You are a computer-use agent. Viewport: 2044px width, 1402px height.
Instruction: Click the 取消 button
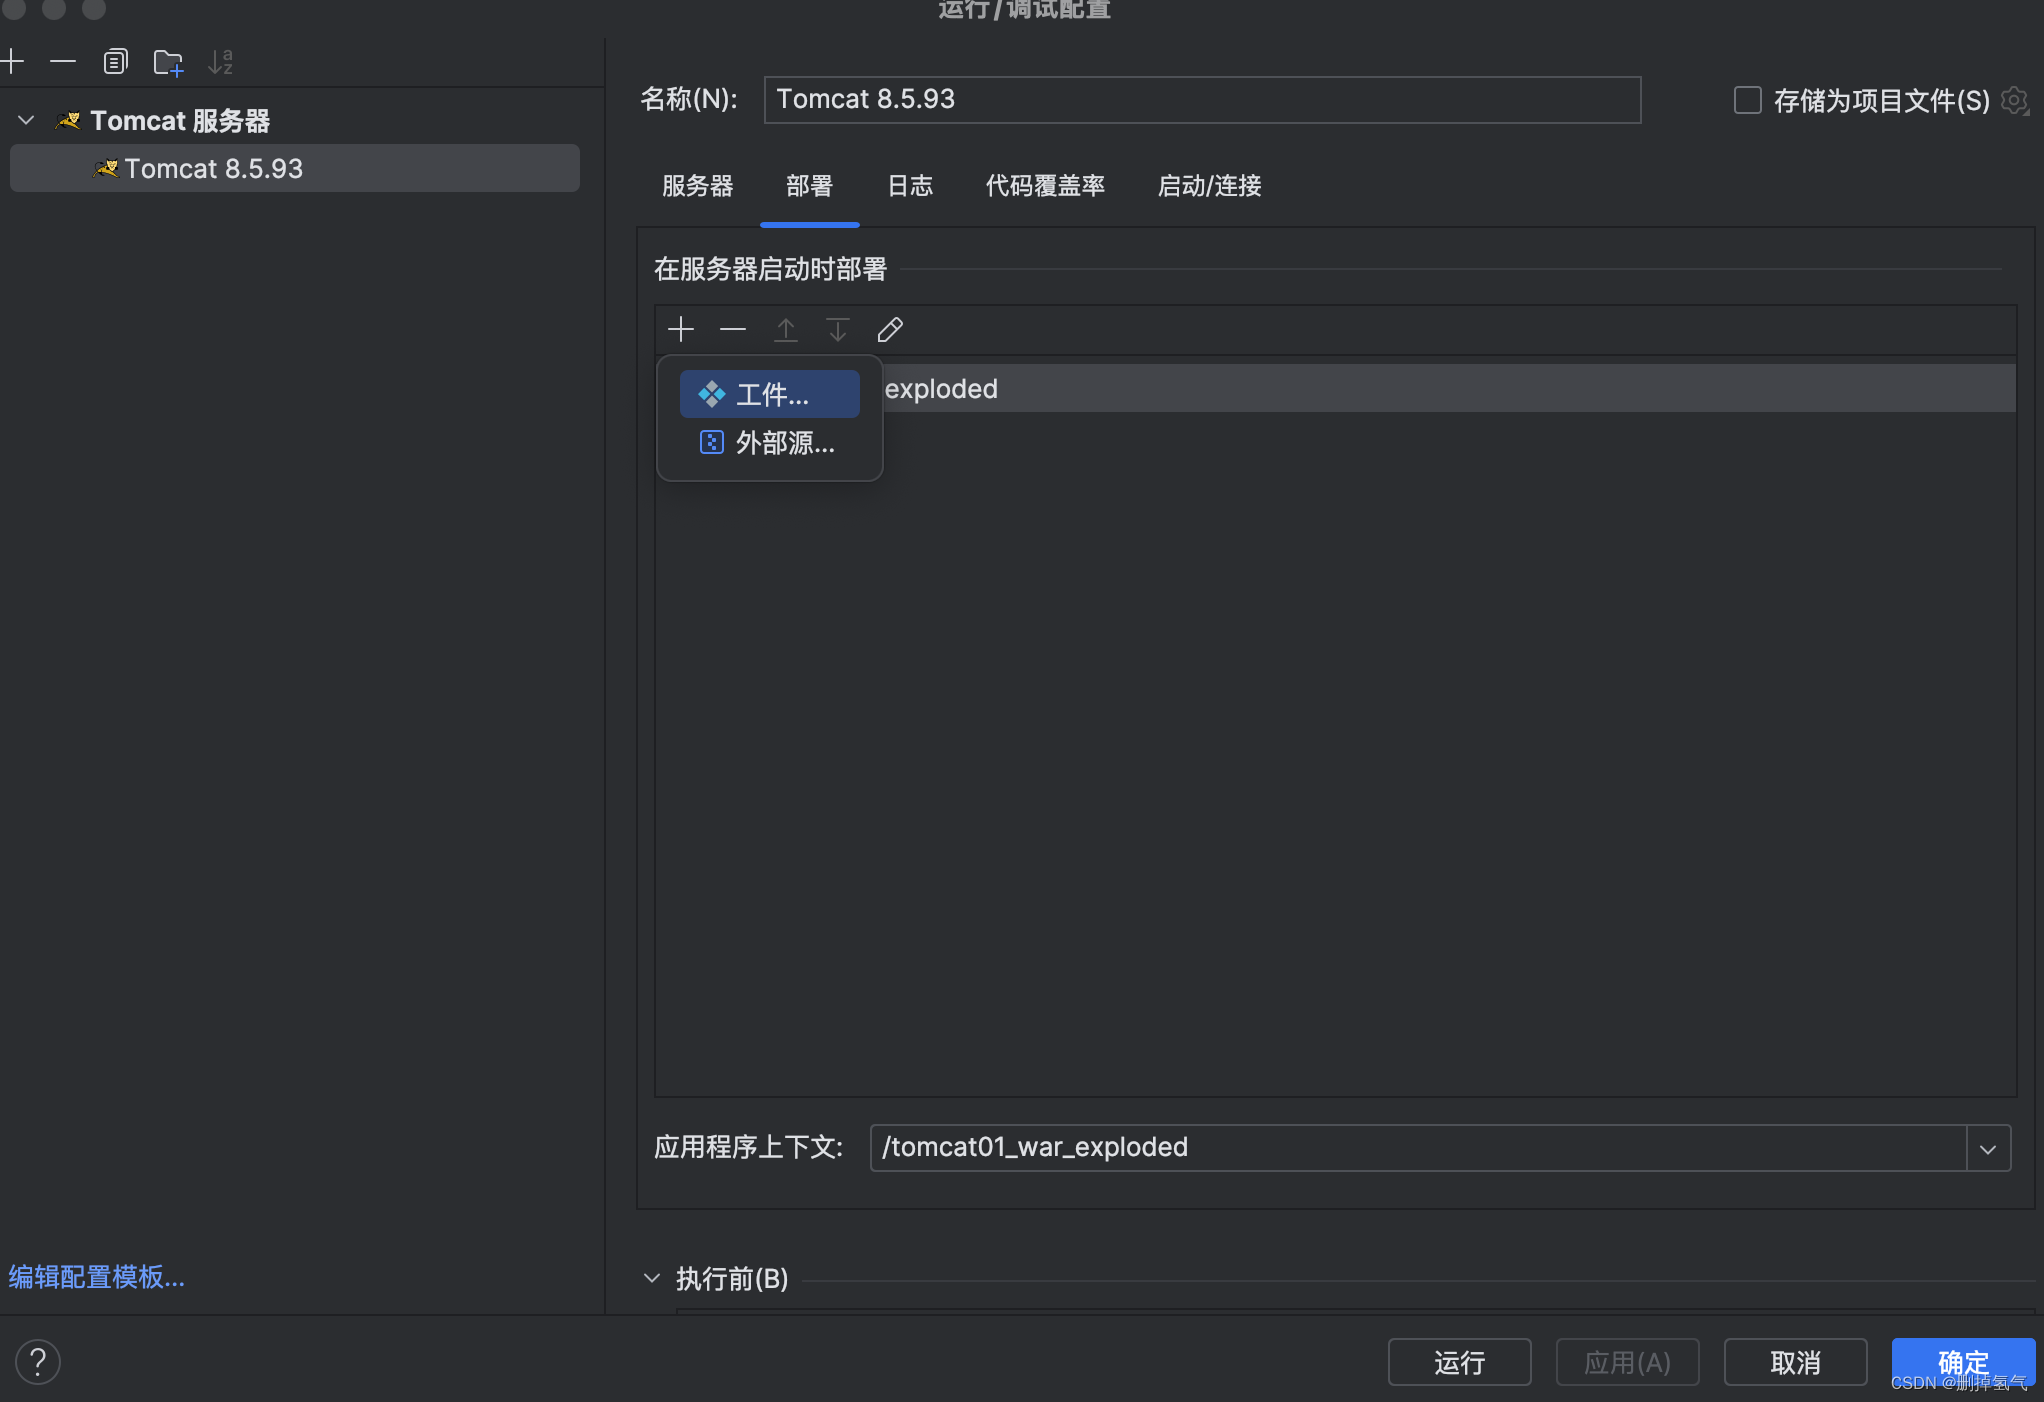tap(1795, 1362)
